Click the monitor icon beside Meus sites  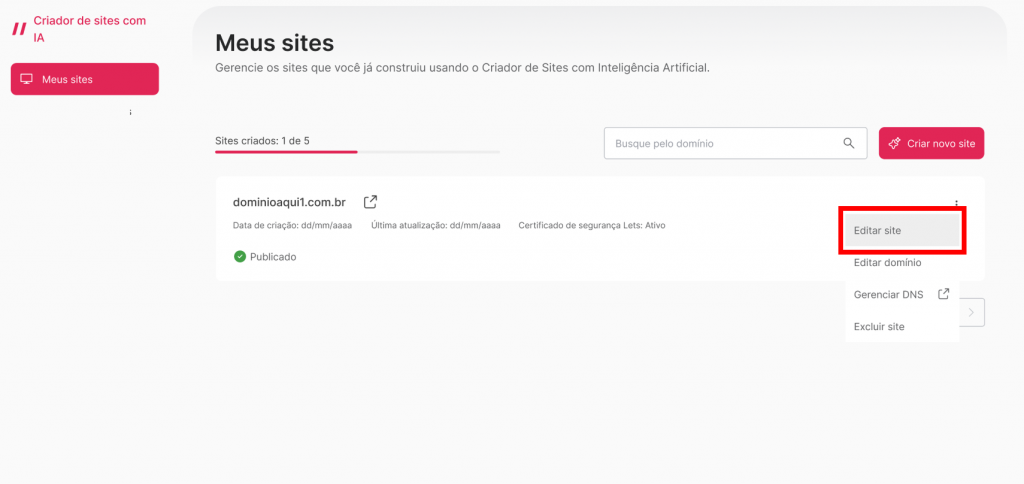point(27,79)
